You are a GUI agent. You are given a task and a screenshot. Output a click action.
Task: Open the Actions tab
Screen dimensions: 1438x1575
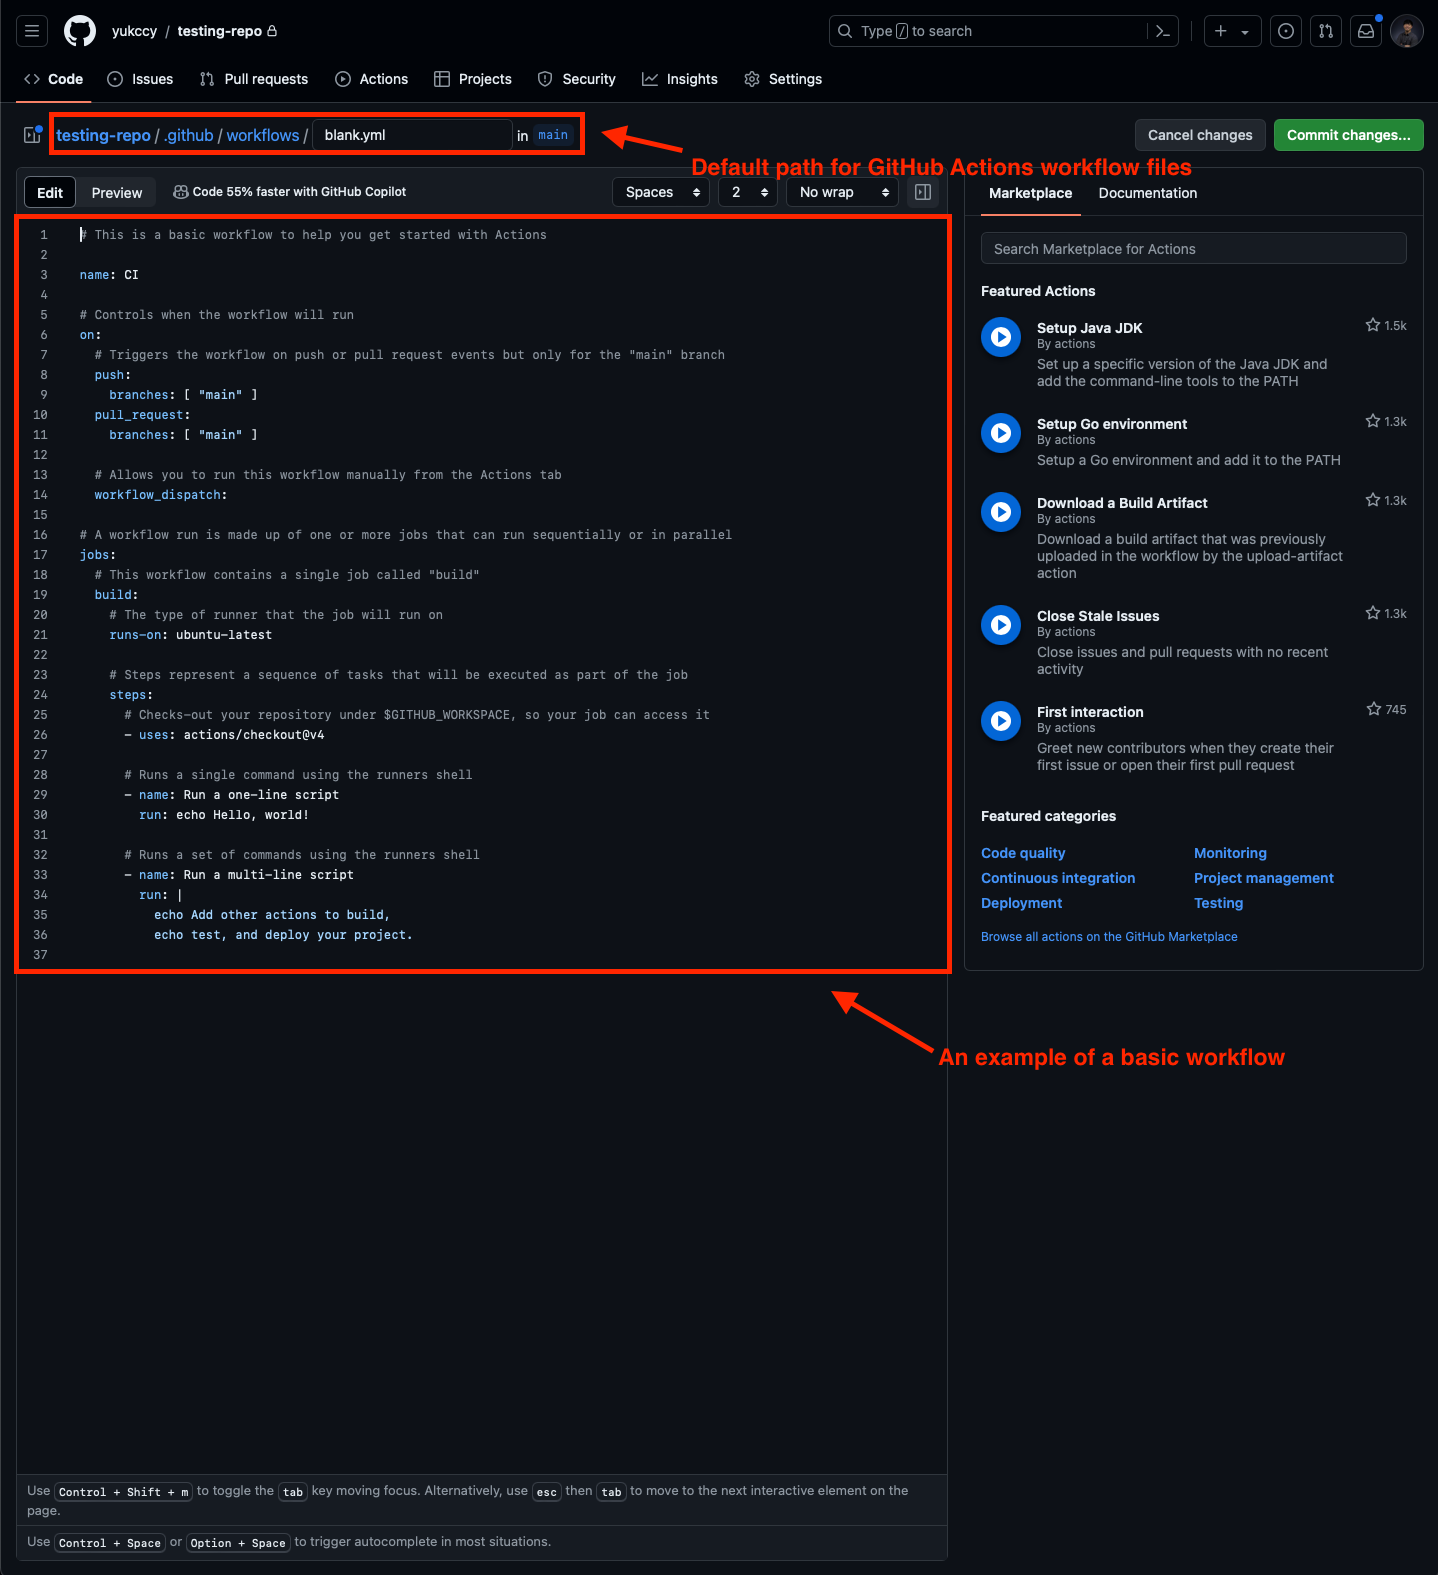[372, 79]
